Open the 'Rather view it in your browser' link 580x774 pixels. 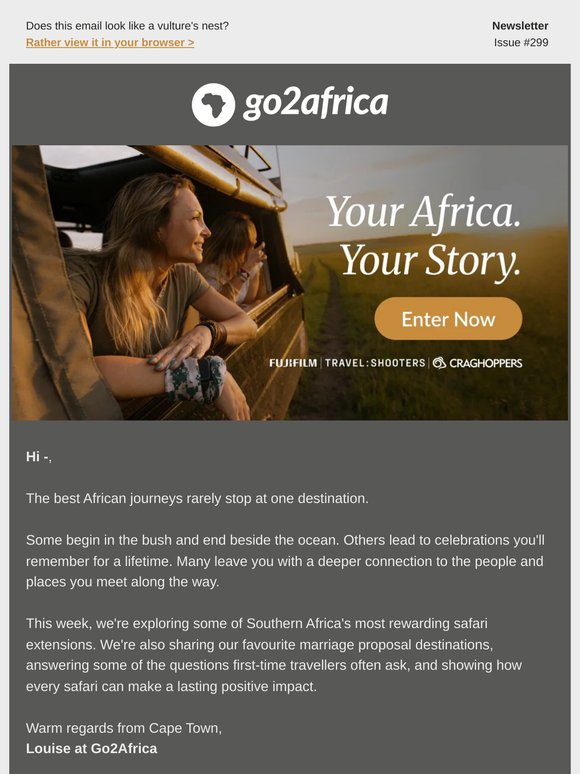click(110, 42)
